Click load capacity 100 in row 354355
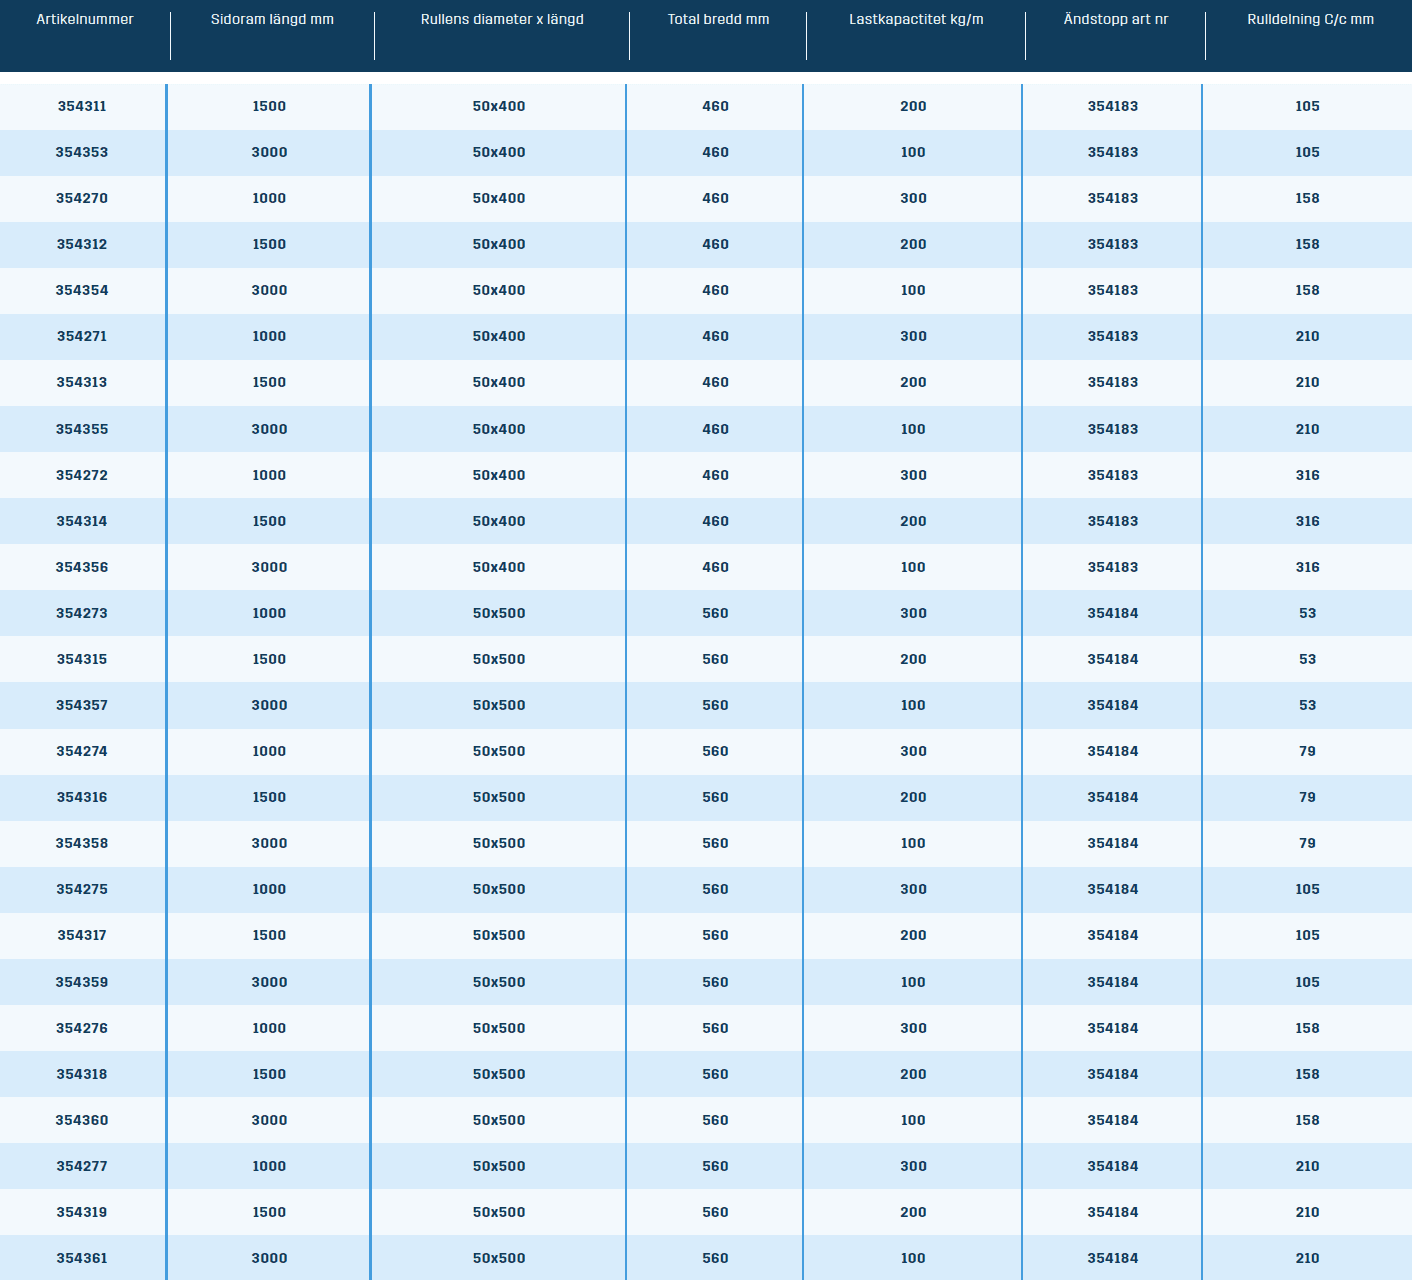 [x=913, y=429]
